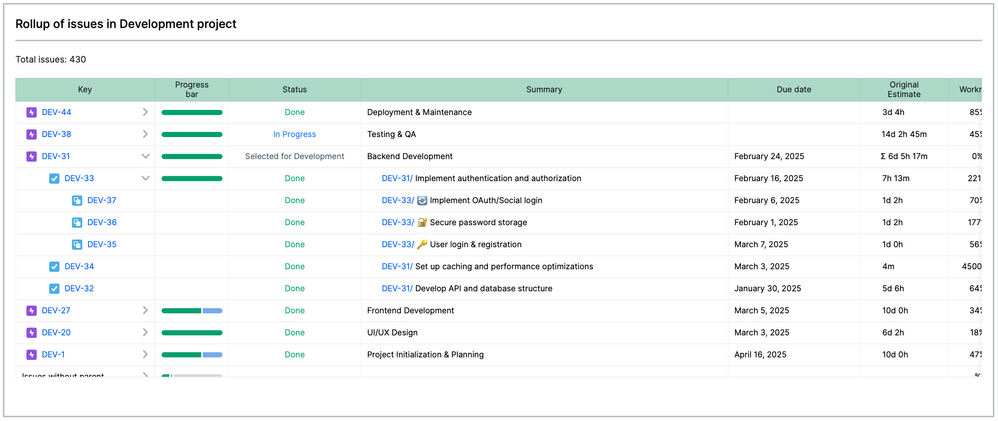Screen dimensions: 998x421
Task: Click the task icon beside DEV-34
Action: pos(54,266)
